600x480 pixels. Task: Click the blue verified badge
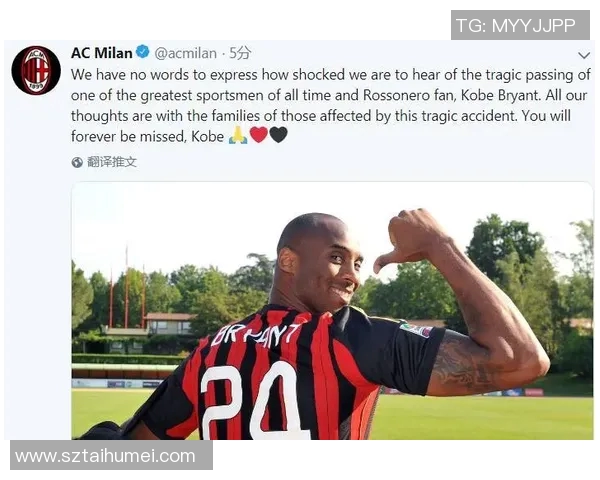coord(143,52)
